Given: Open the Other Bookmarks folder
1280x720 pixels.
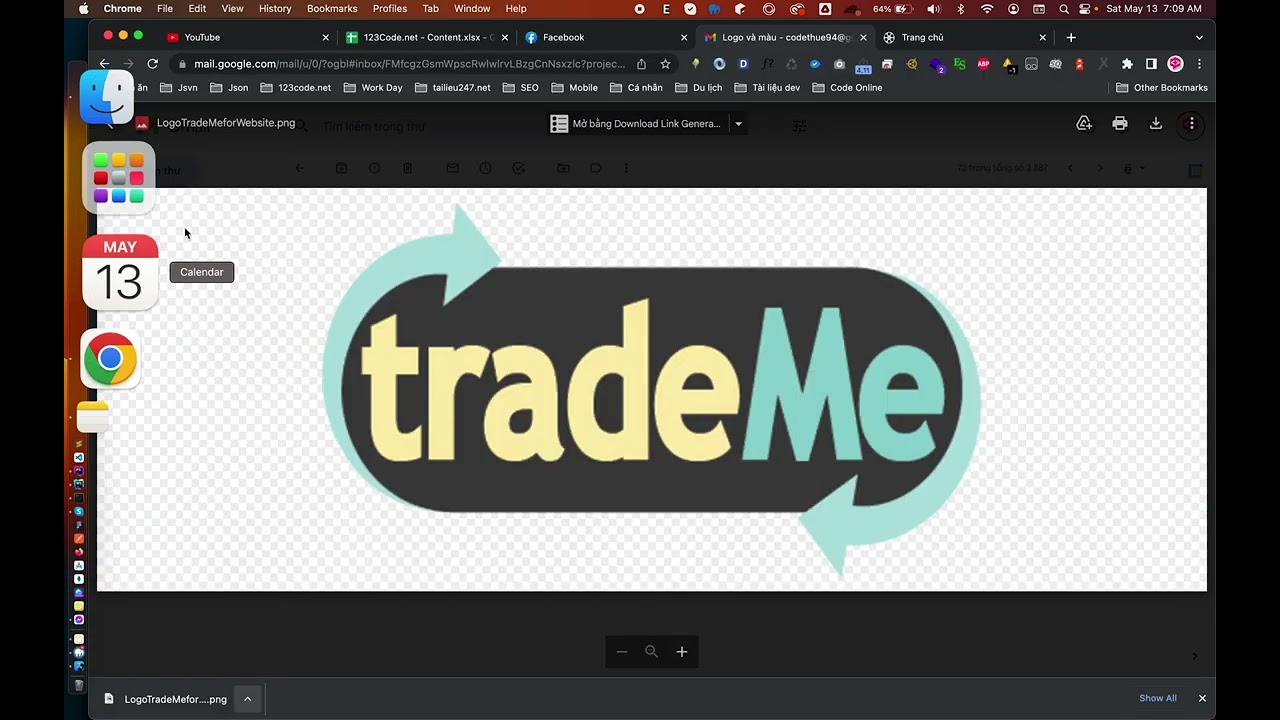Looking at the screenshot, I should (1162, 87).
